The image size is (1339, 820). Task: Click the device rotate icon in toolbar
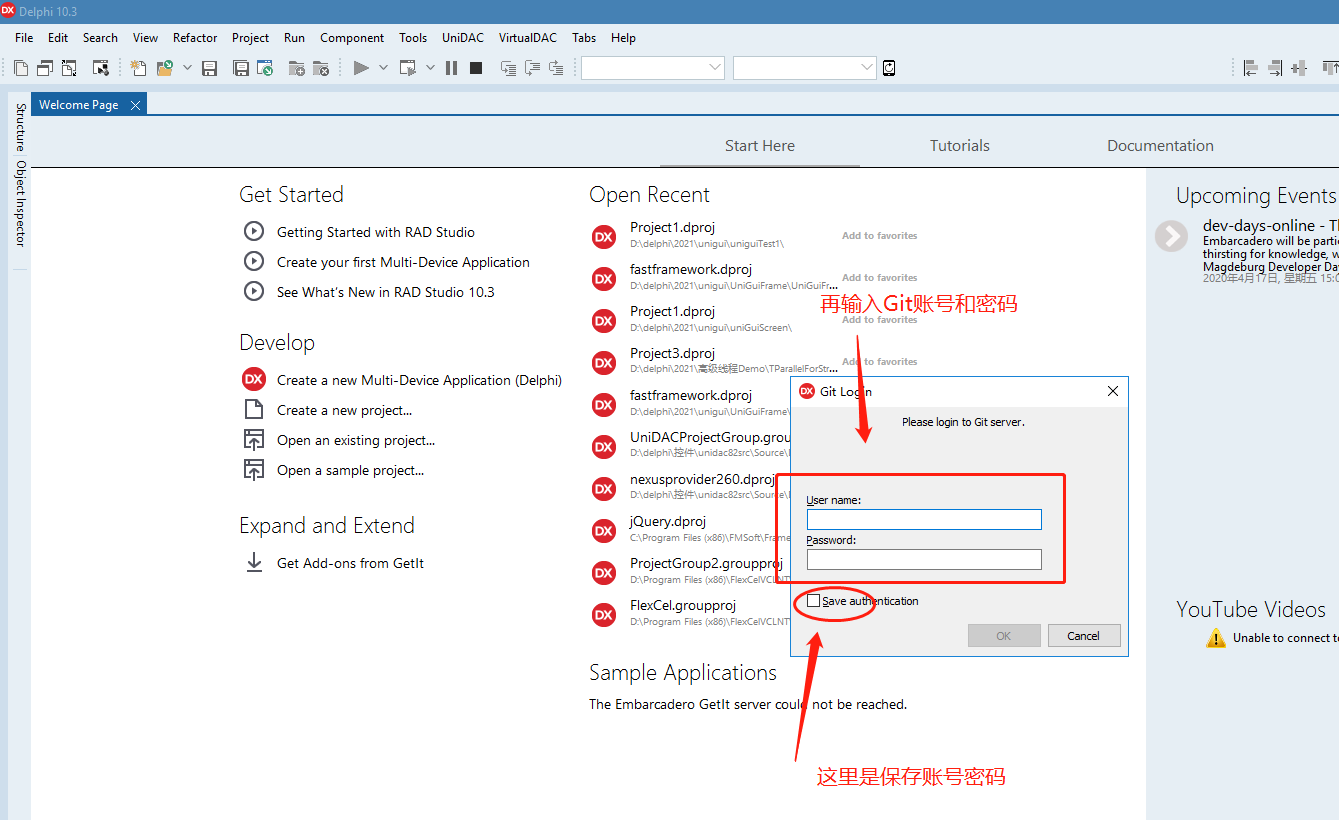pos(889,68)
